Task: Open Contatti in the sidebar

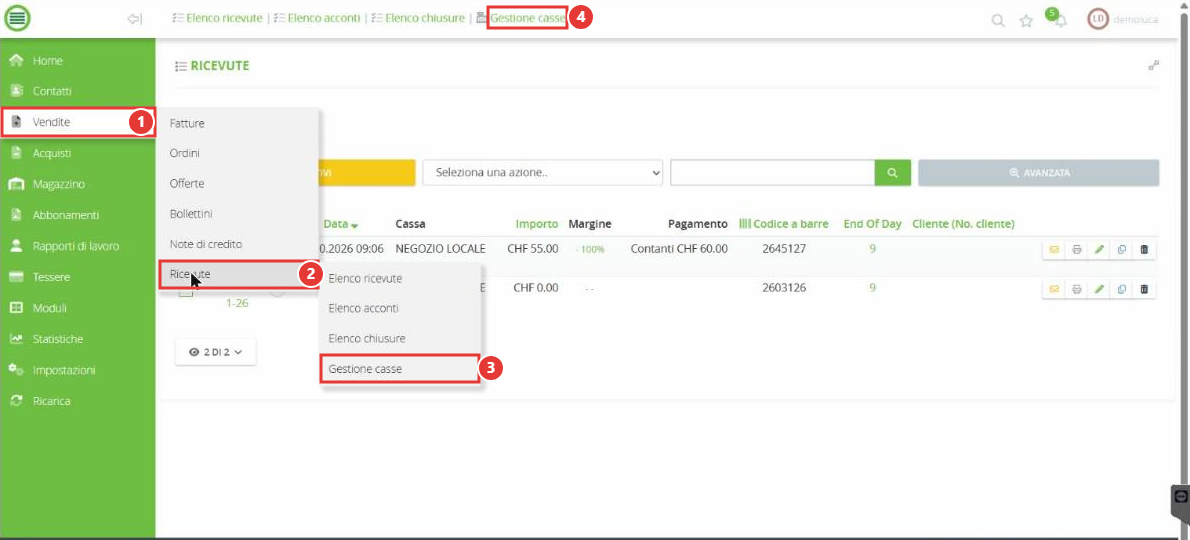Action: point(77,91)
